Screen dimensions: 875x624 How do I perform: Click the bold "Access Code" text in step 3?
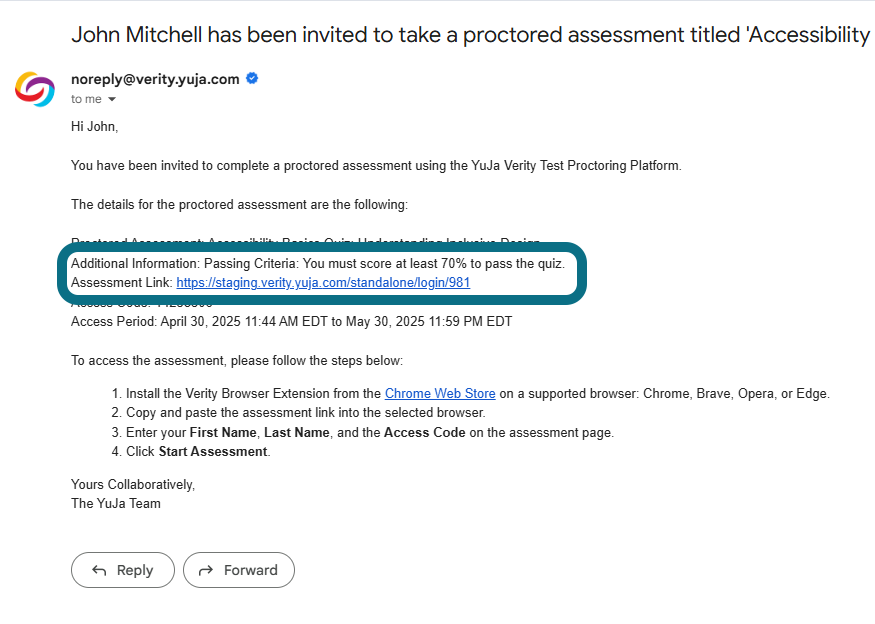424,433
